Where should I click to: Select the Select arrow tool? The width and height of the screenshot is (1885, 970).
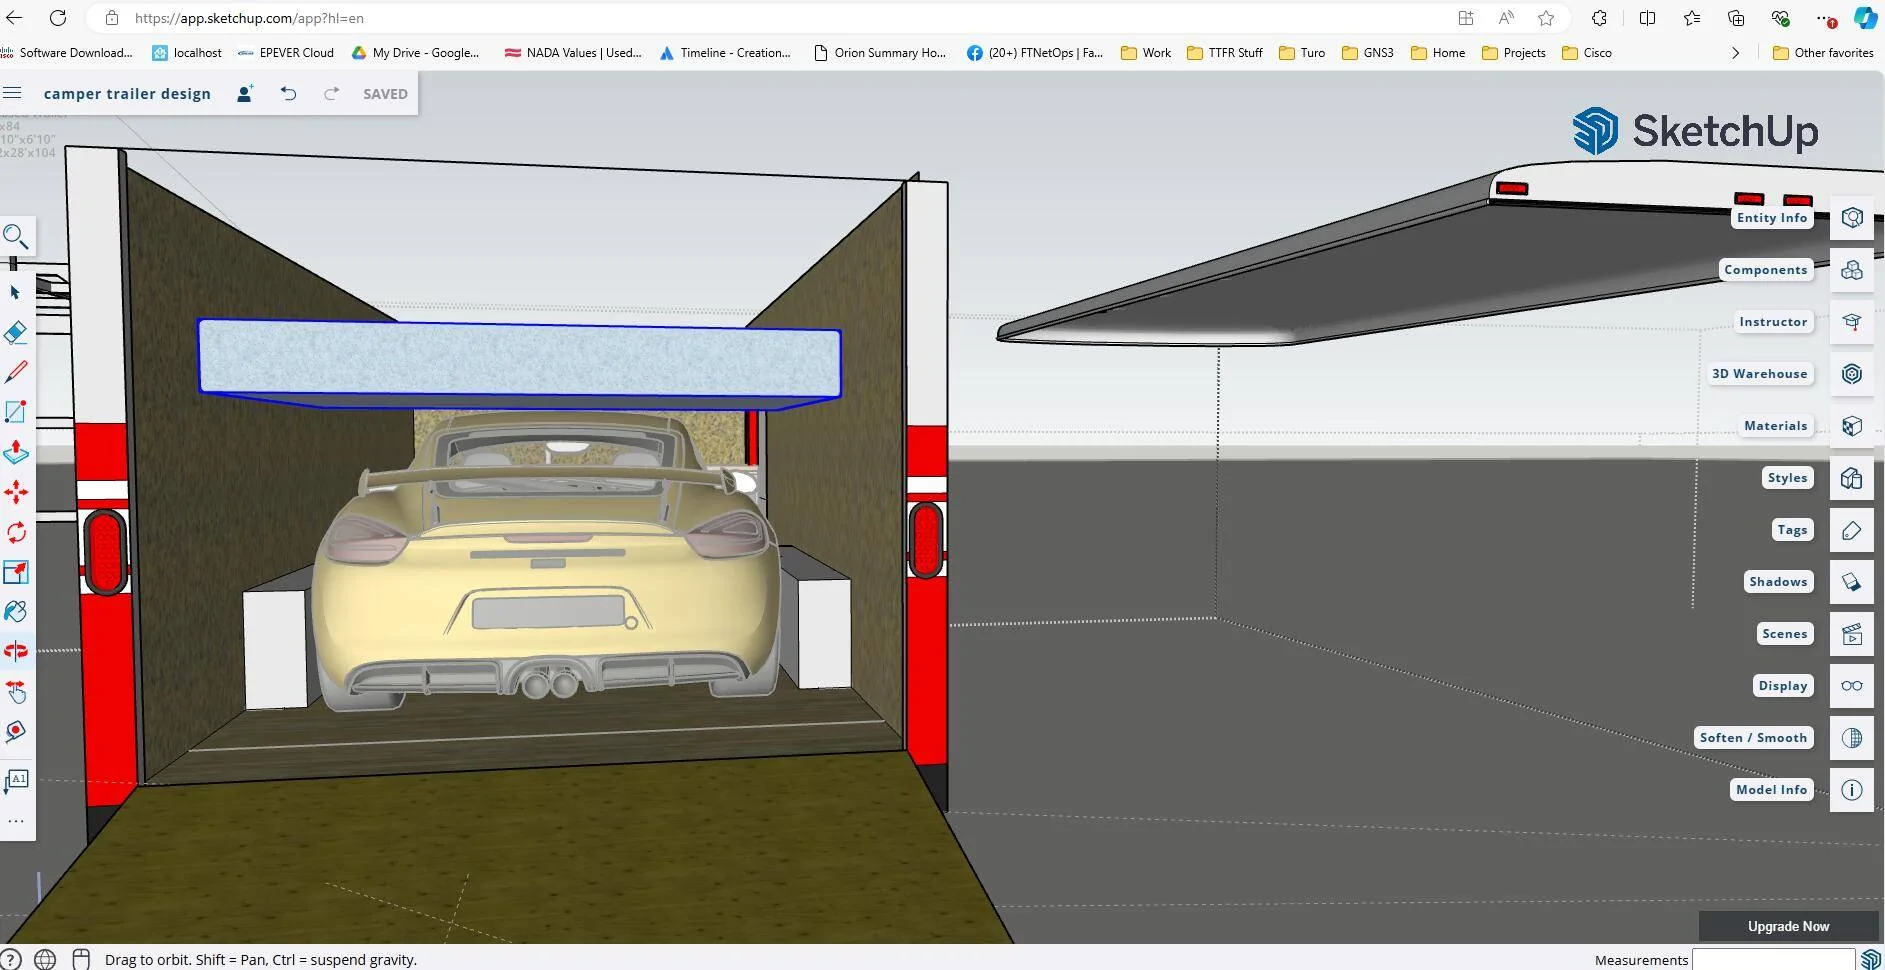(x=16, y=292)
